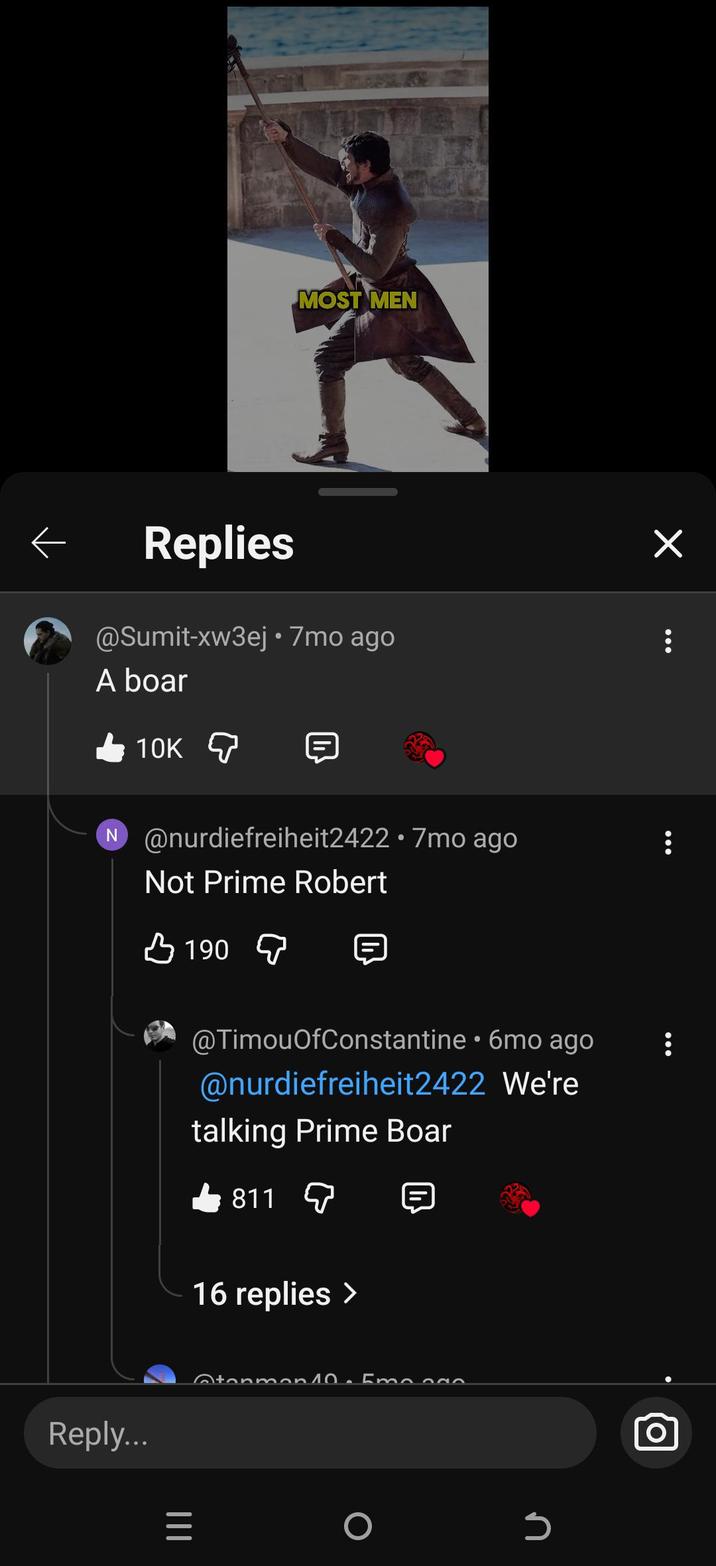Image resolution: width=716 pixels, height=1566 pixels.
Task: Open options menu for @nurdiefreiheit2422's reply
Action: tap(667, 843)
